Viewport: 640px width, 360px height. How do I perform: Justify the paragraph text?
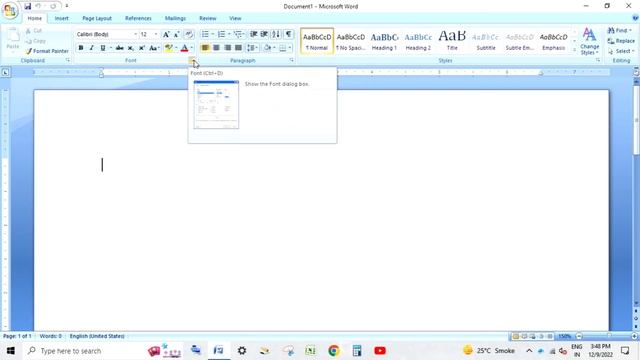(x=238, y=48)
